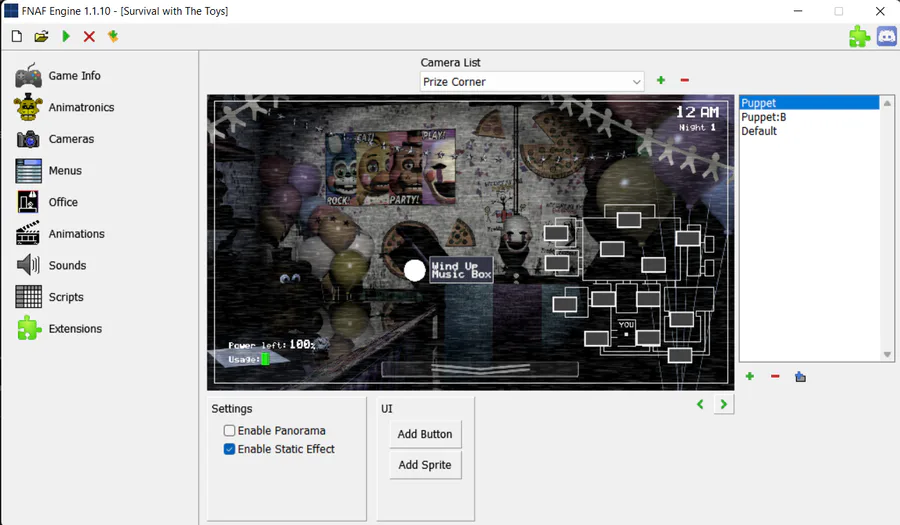The image size is (900, 525).
Task: Click the green right arrow below preview
Action: coord(724,405)
